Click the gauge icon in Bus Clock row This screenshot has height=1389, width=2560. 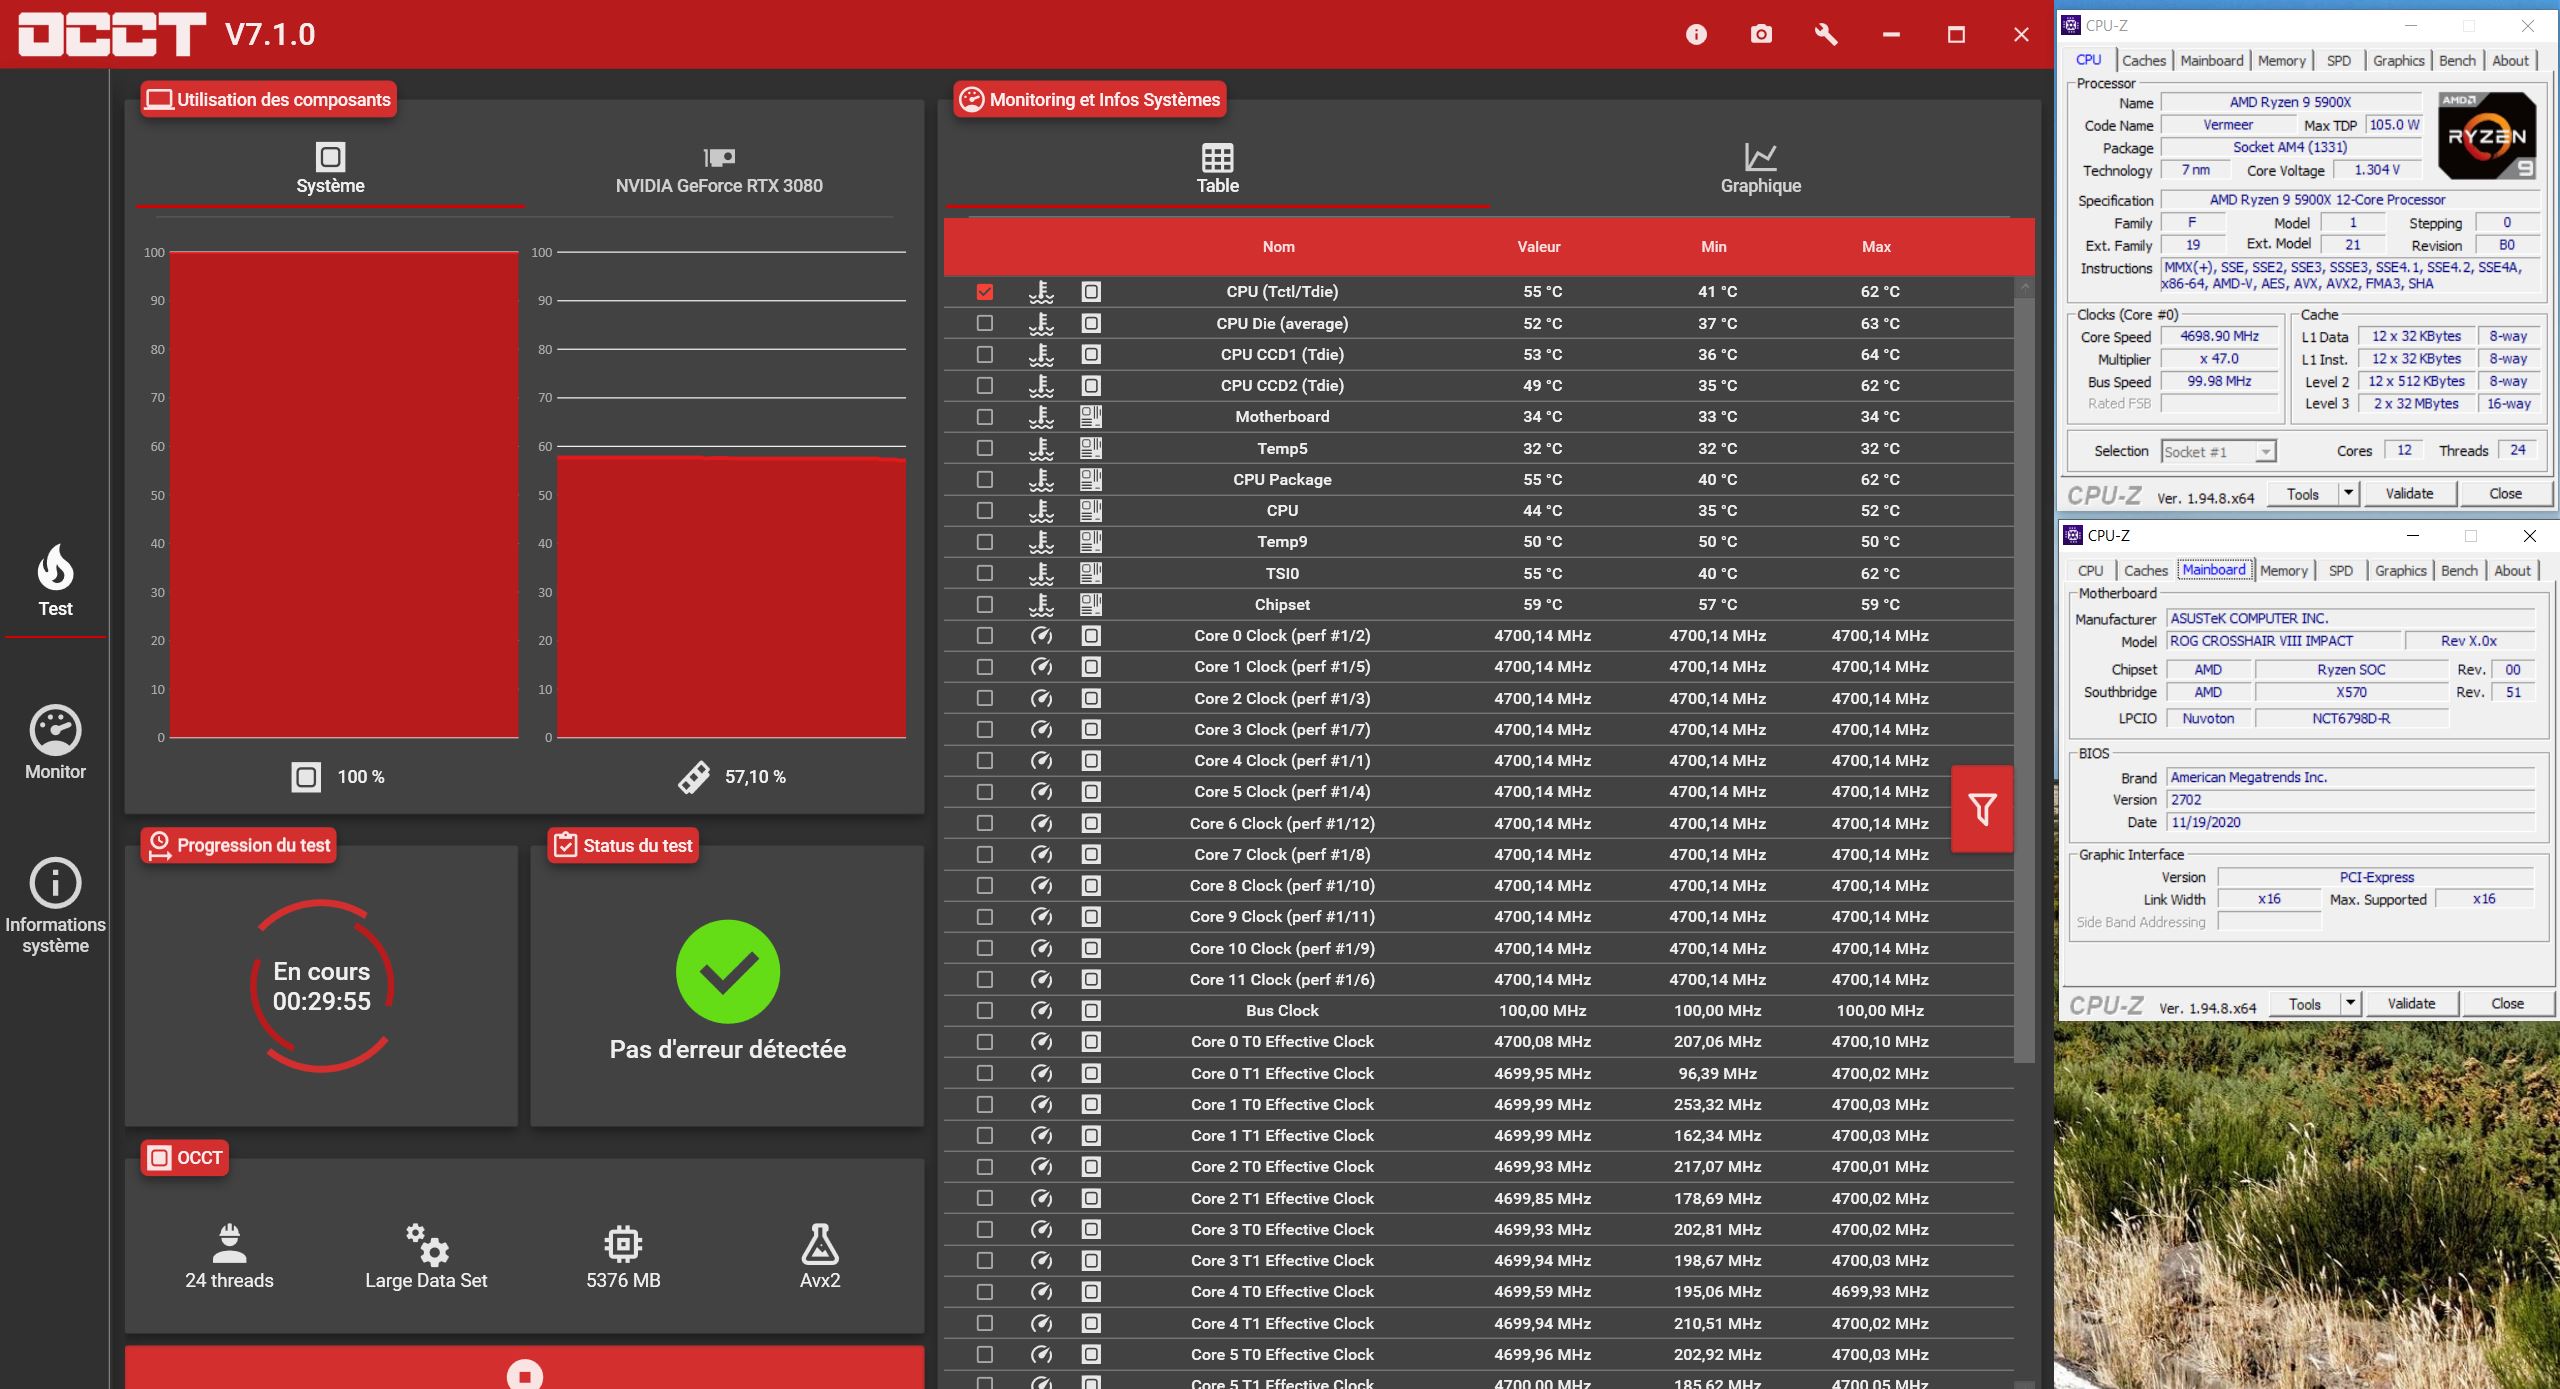[1041, 1011]
